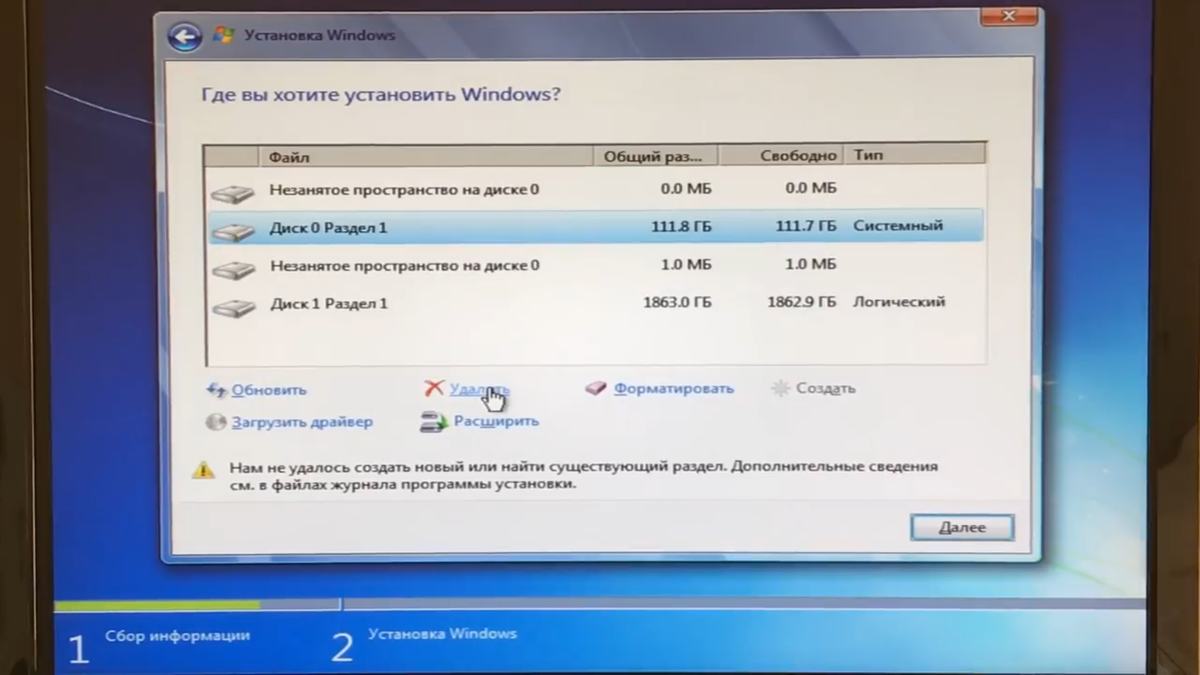Open Загрузить драйвер link

(302, 422)
